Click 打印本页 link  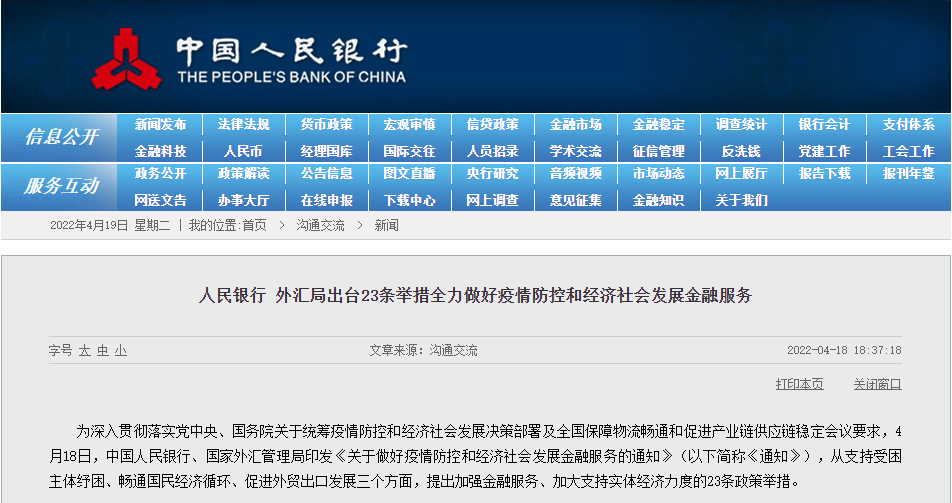(x=800, y=384)
